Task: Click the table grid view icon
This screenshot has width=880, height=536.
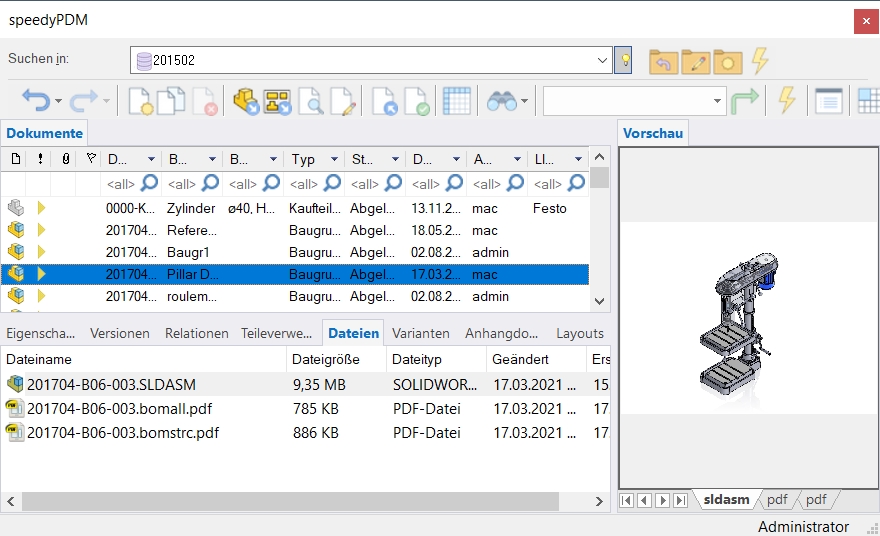Action: [456, 100]
